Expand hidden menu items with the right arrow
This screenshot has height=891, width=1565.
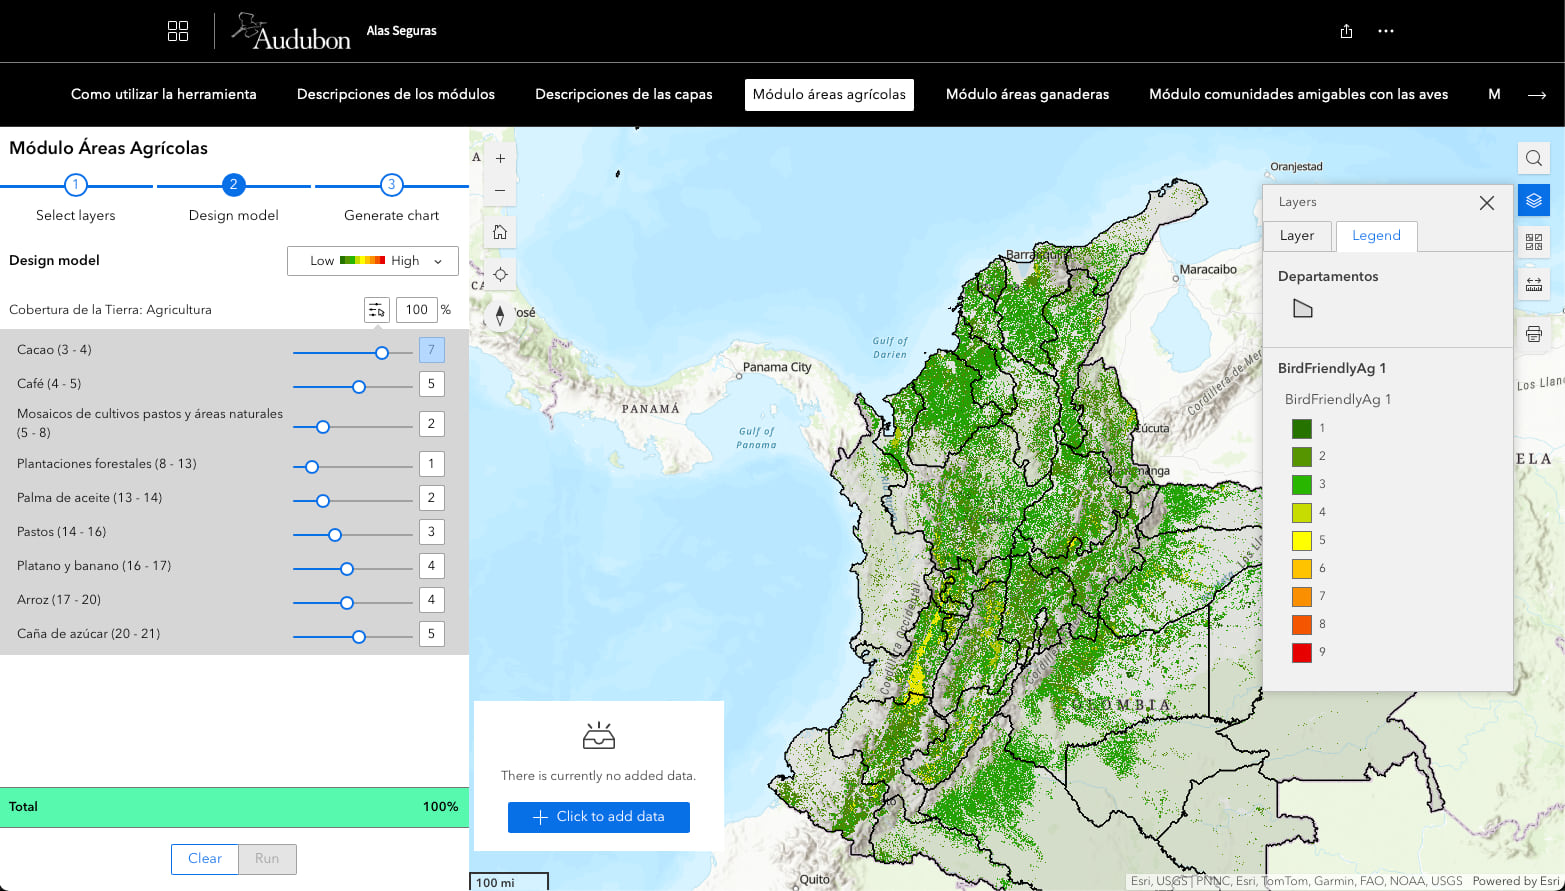[x=1539, y=94]
